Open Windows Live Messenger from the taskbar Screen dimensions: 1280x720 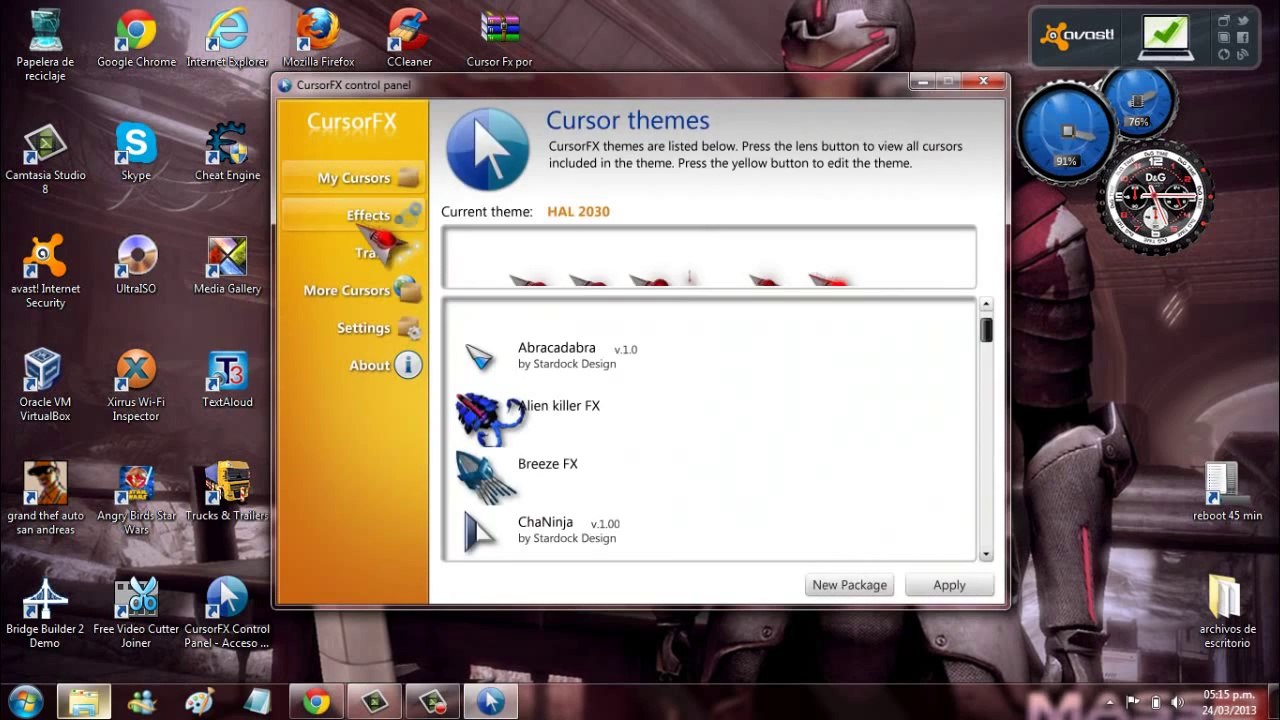(x=142, y=702)
